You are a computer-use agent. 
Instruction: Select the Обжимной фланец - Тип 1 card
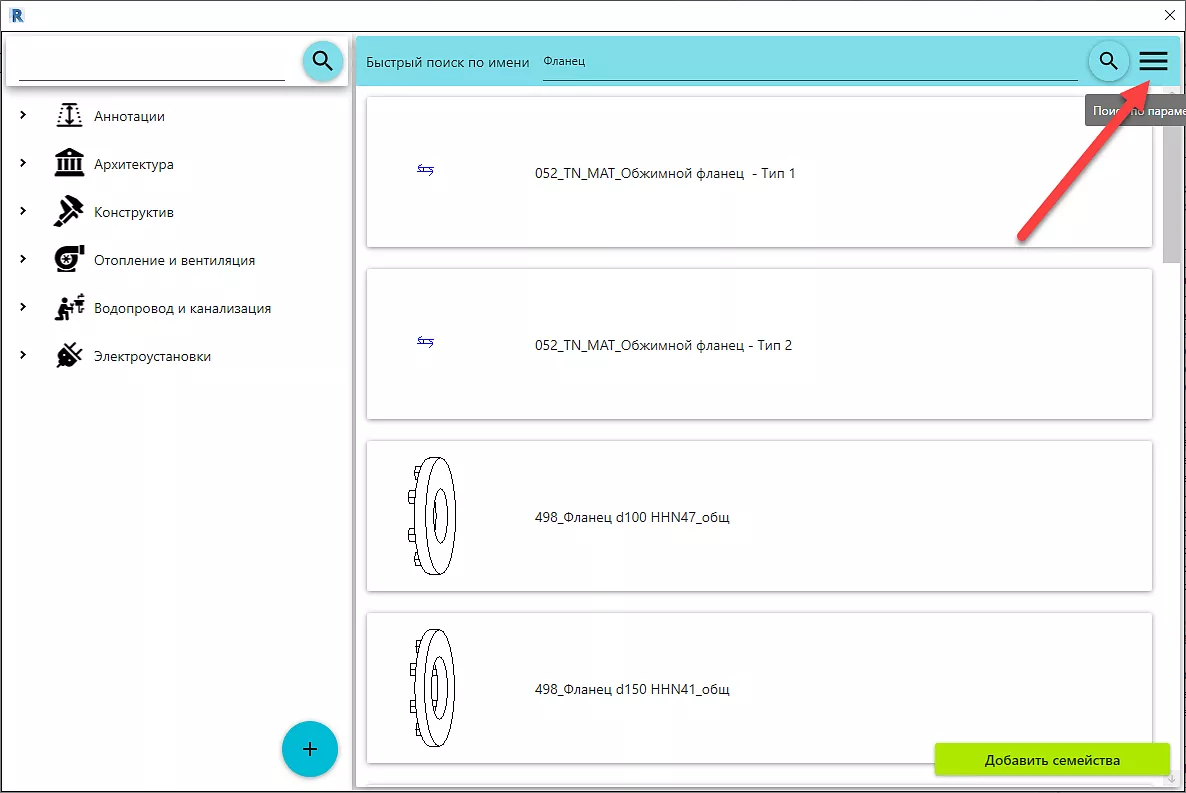[x=758, y=173]
